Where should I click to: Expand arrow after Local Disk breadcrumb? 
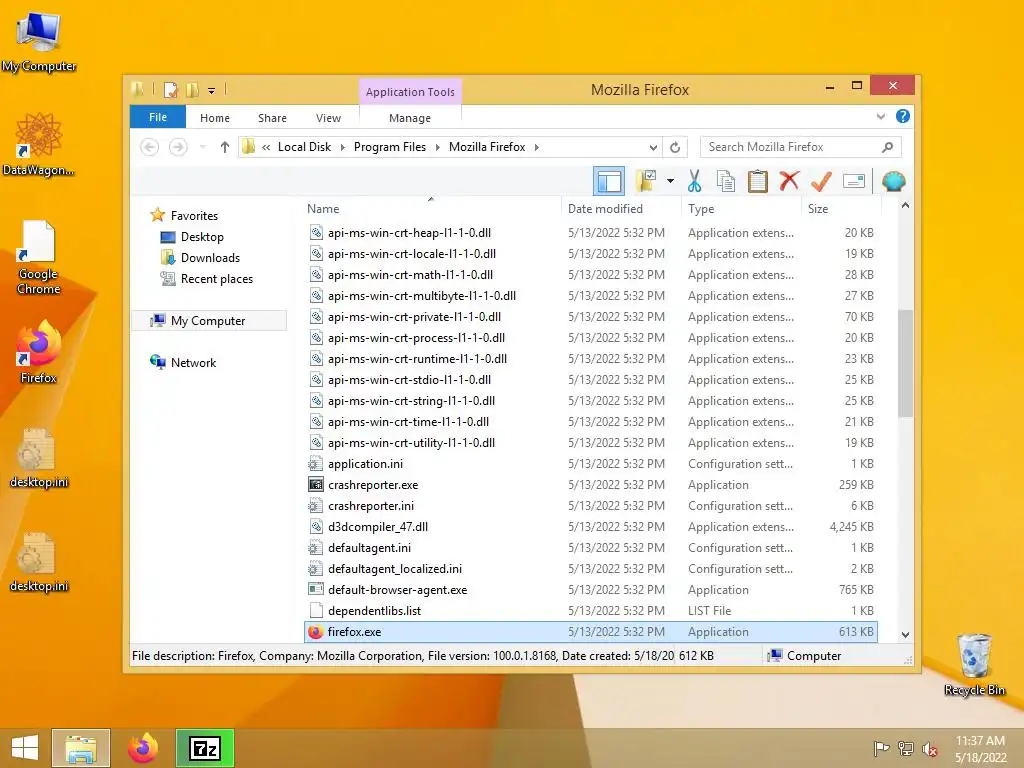tap(343, 147)
